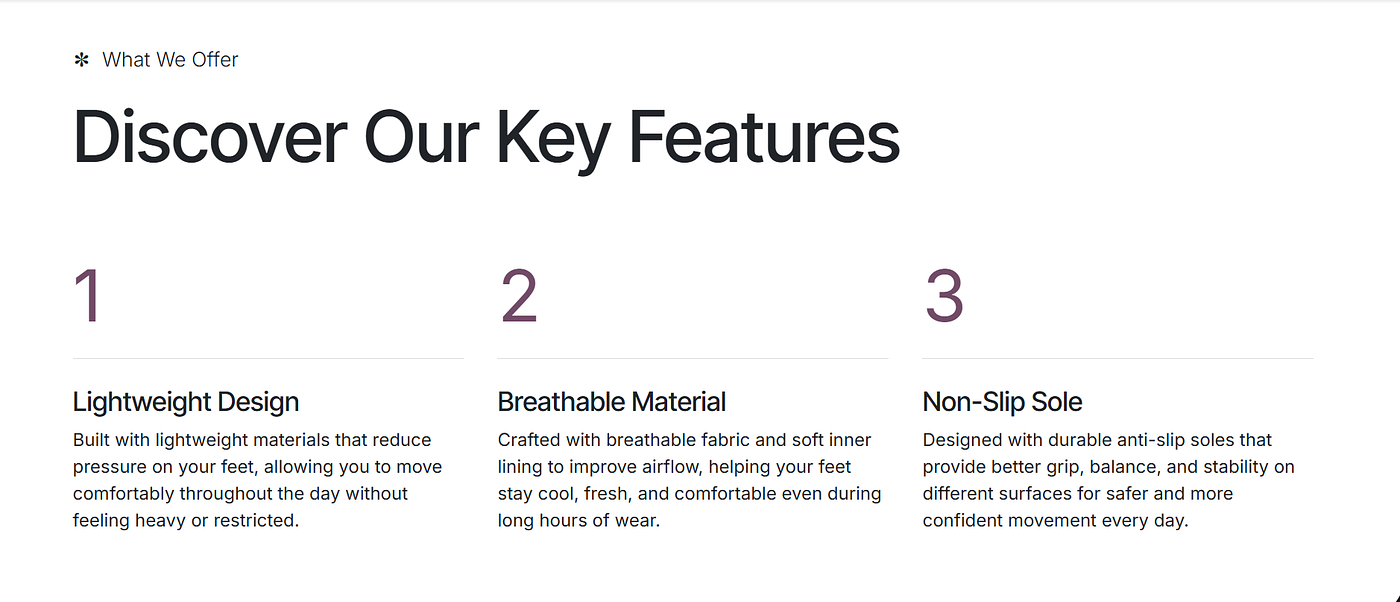Click the line starting Crafted with breathable fabric
Screen dimensions: 1400x602
click(684, 440)
